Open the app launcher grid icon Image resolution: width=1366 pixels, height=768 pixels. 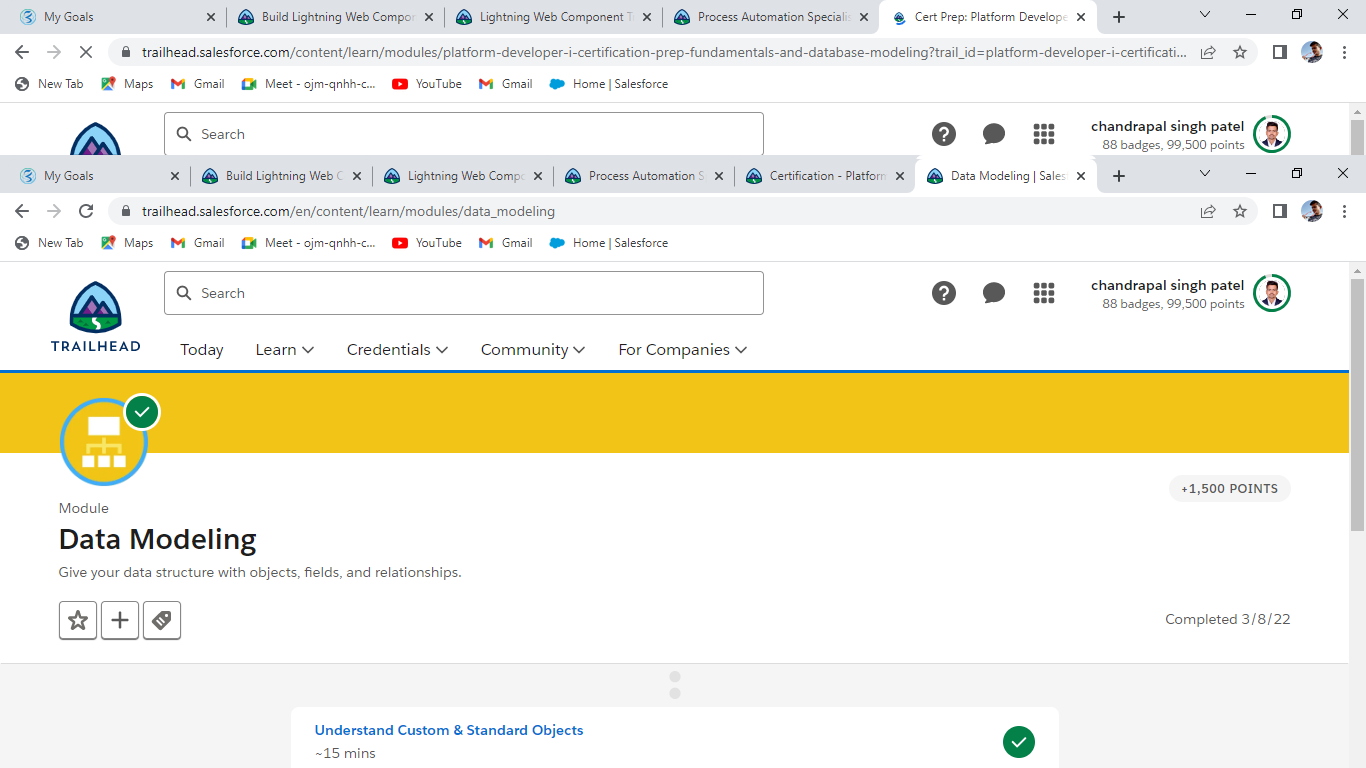tap(1044, 293)
